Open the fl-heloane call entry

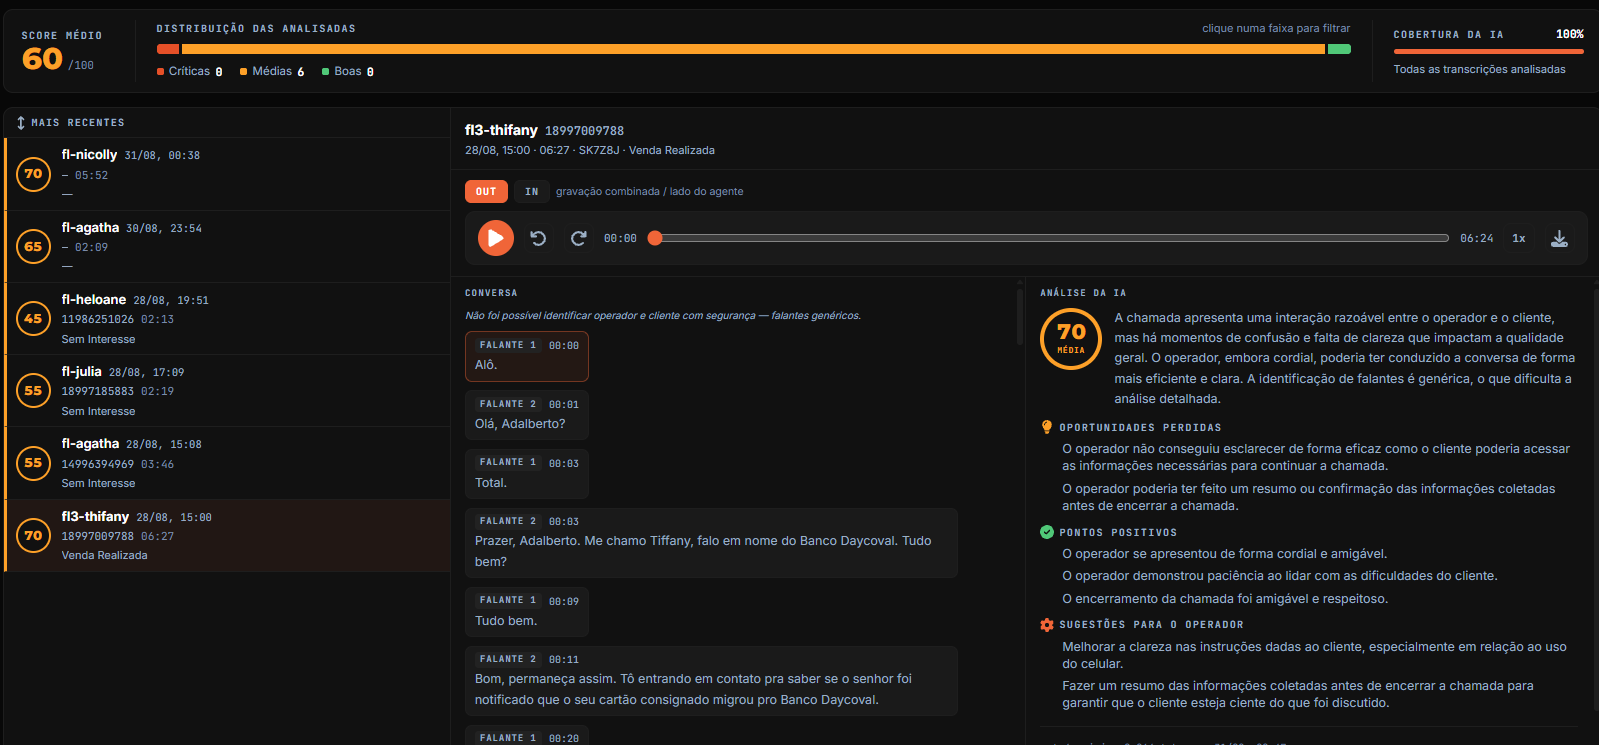point(227,319)
